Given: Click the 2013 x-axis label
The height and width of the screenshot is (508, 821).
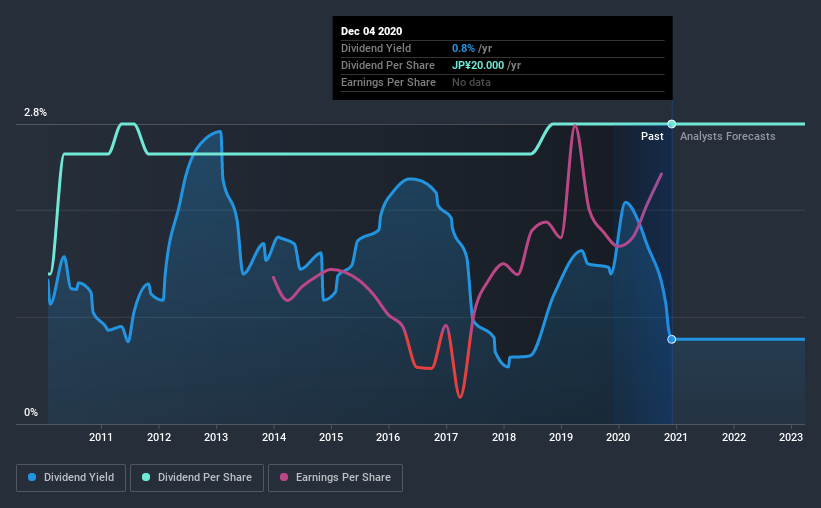Looking at the screenshot, I should click(216, 437).
